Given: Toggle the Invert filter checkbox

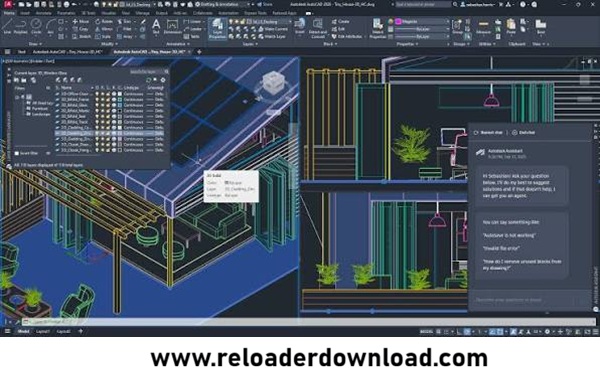Looking at the screenshot, I should [x=17, y=153].
